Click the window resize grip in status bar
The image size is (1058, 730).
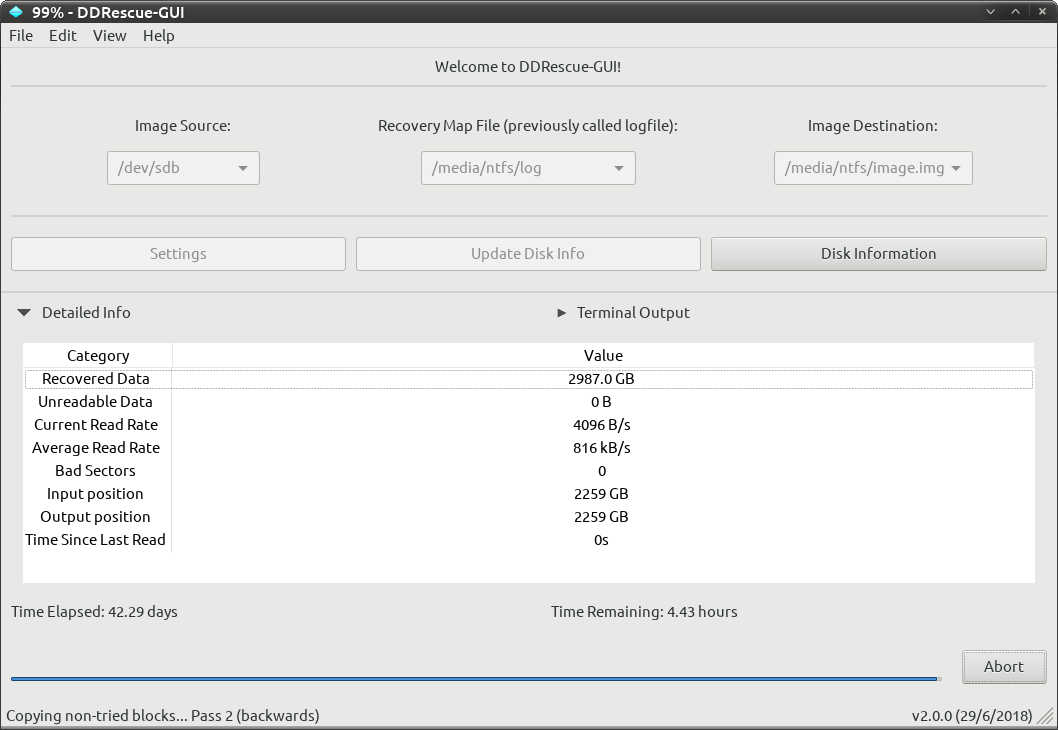point(1045,716)
